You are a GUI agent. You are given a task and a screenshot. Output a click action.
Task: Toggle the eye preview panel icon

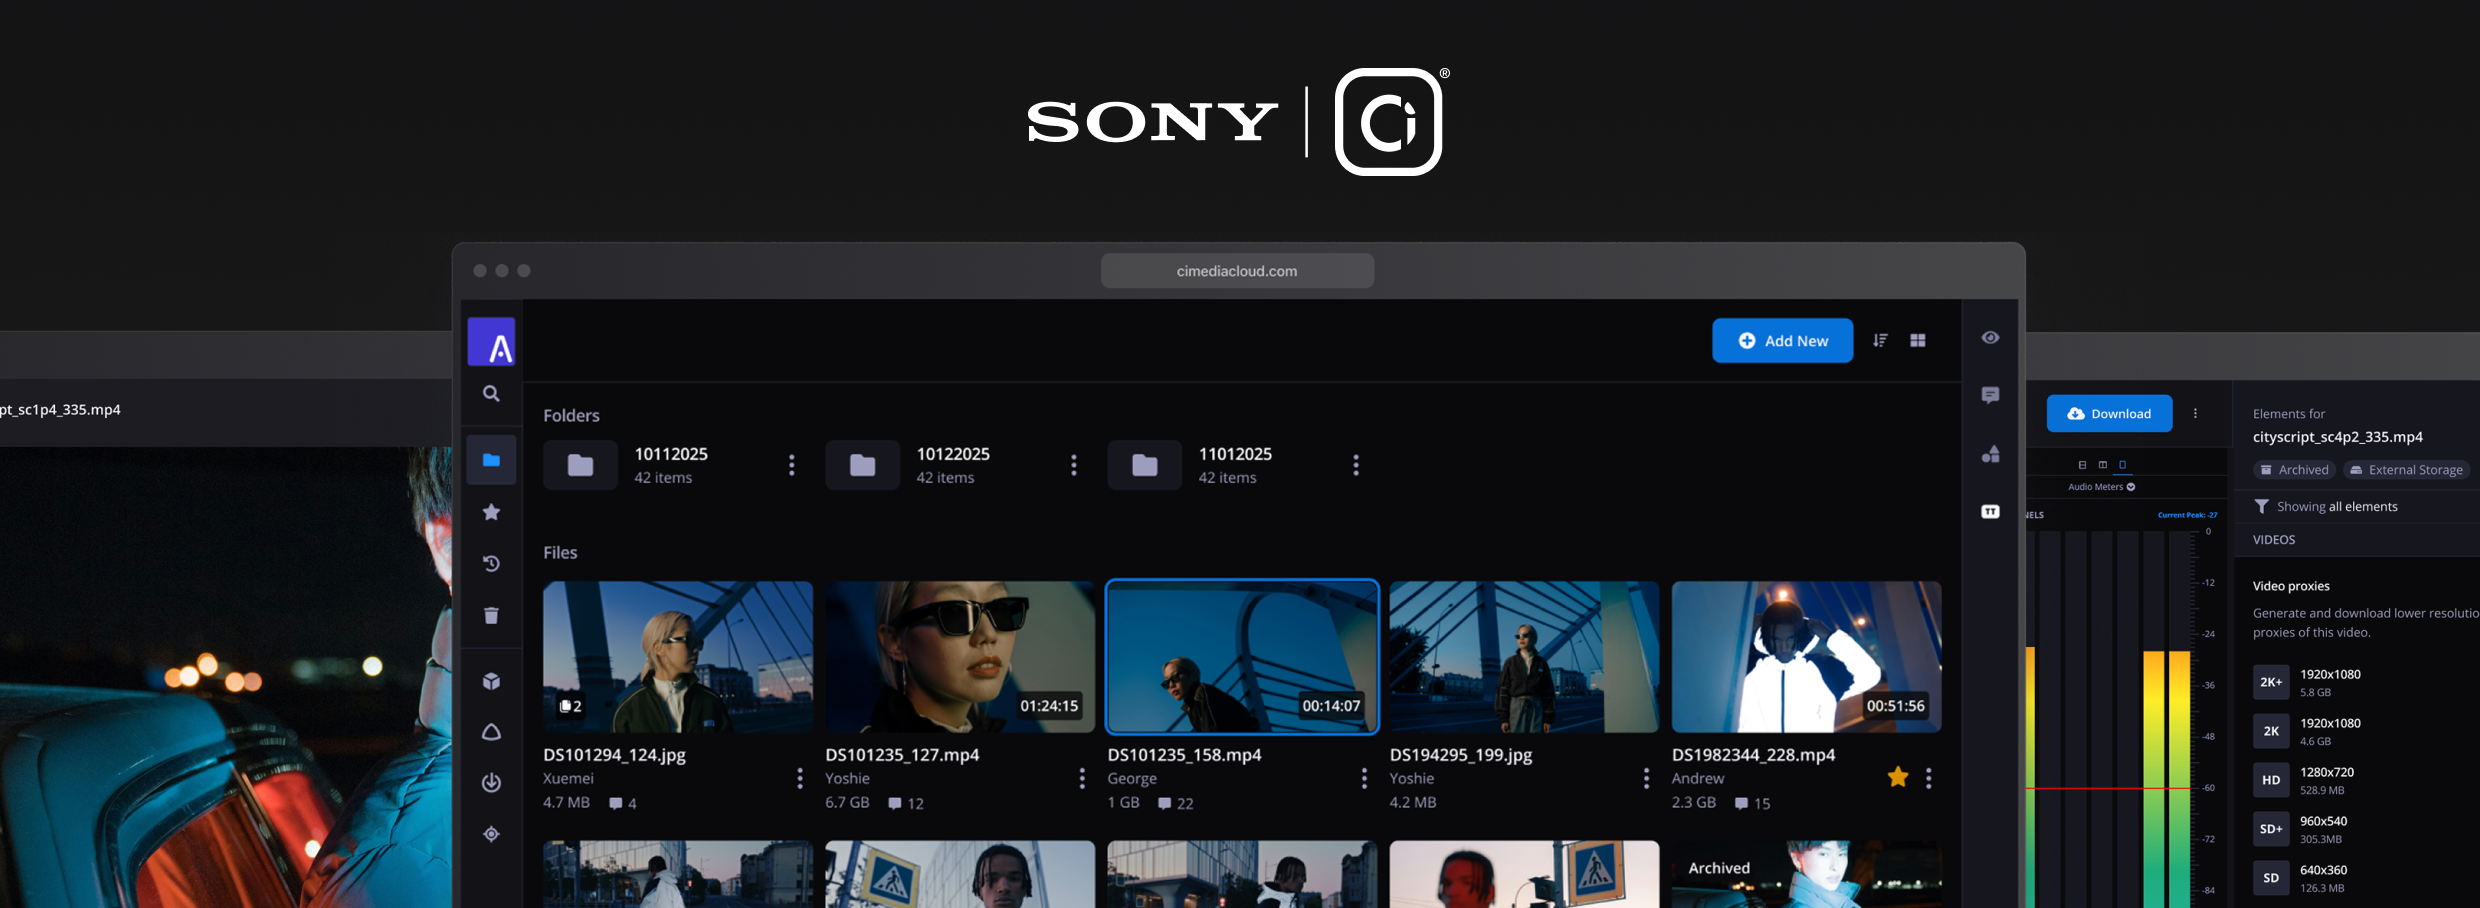click(x=1990, y=338)
